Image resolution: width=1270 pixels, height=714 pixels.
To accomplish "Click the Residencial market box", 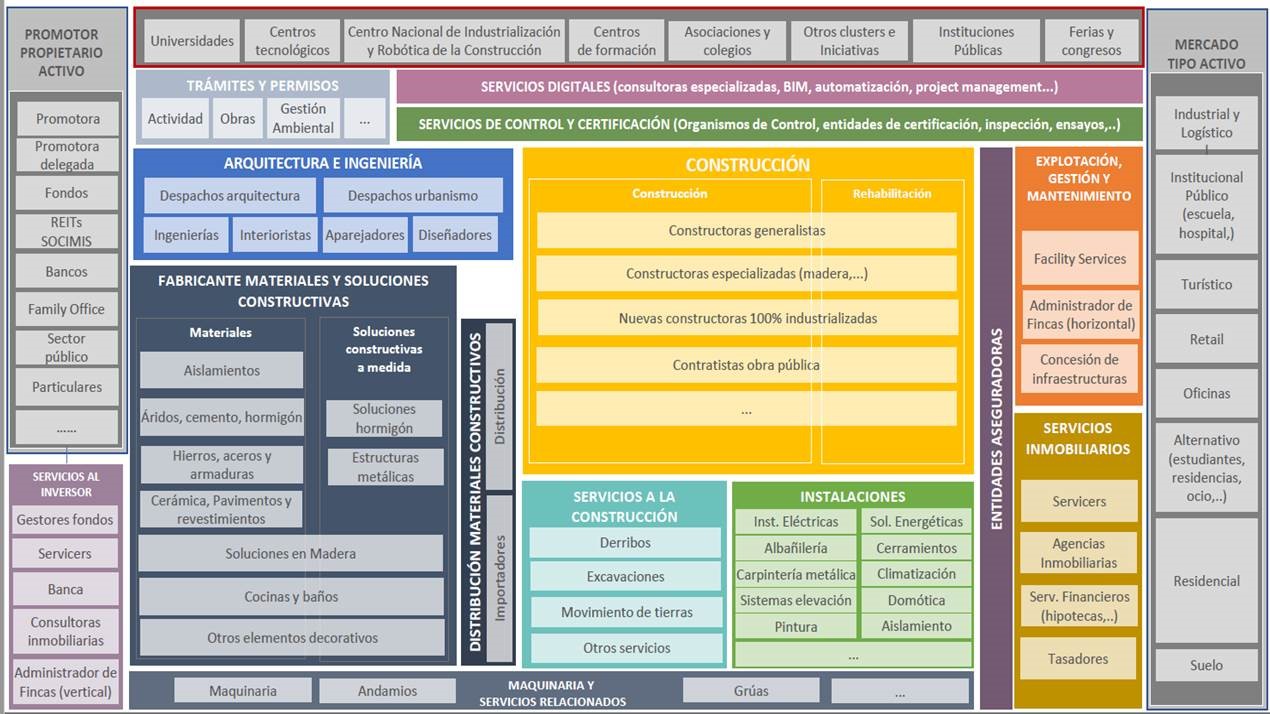I will tap(1206, 581).
